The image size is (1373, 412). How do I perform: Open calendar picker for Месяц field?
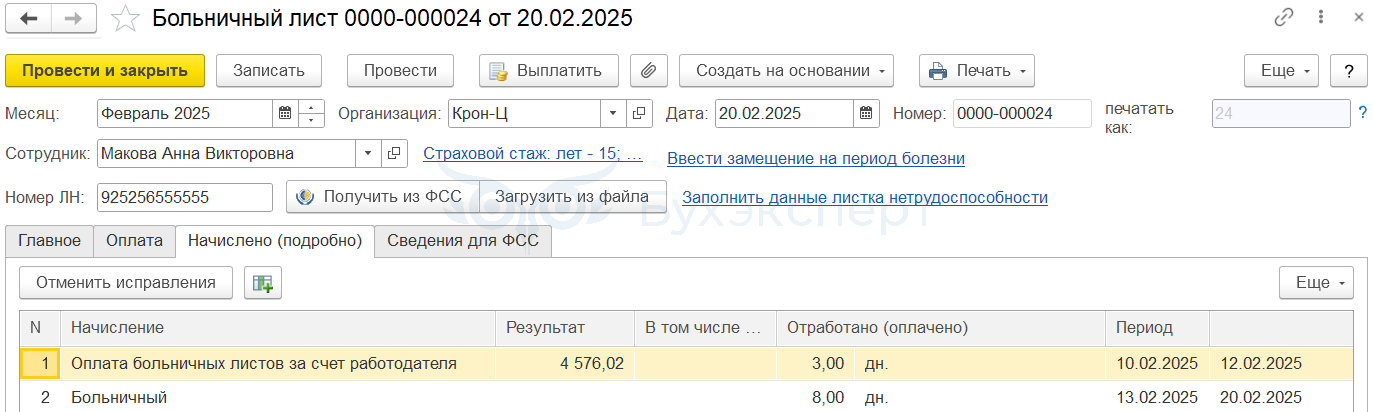[x=285, y=113]
